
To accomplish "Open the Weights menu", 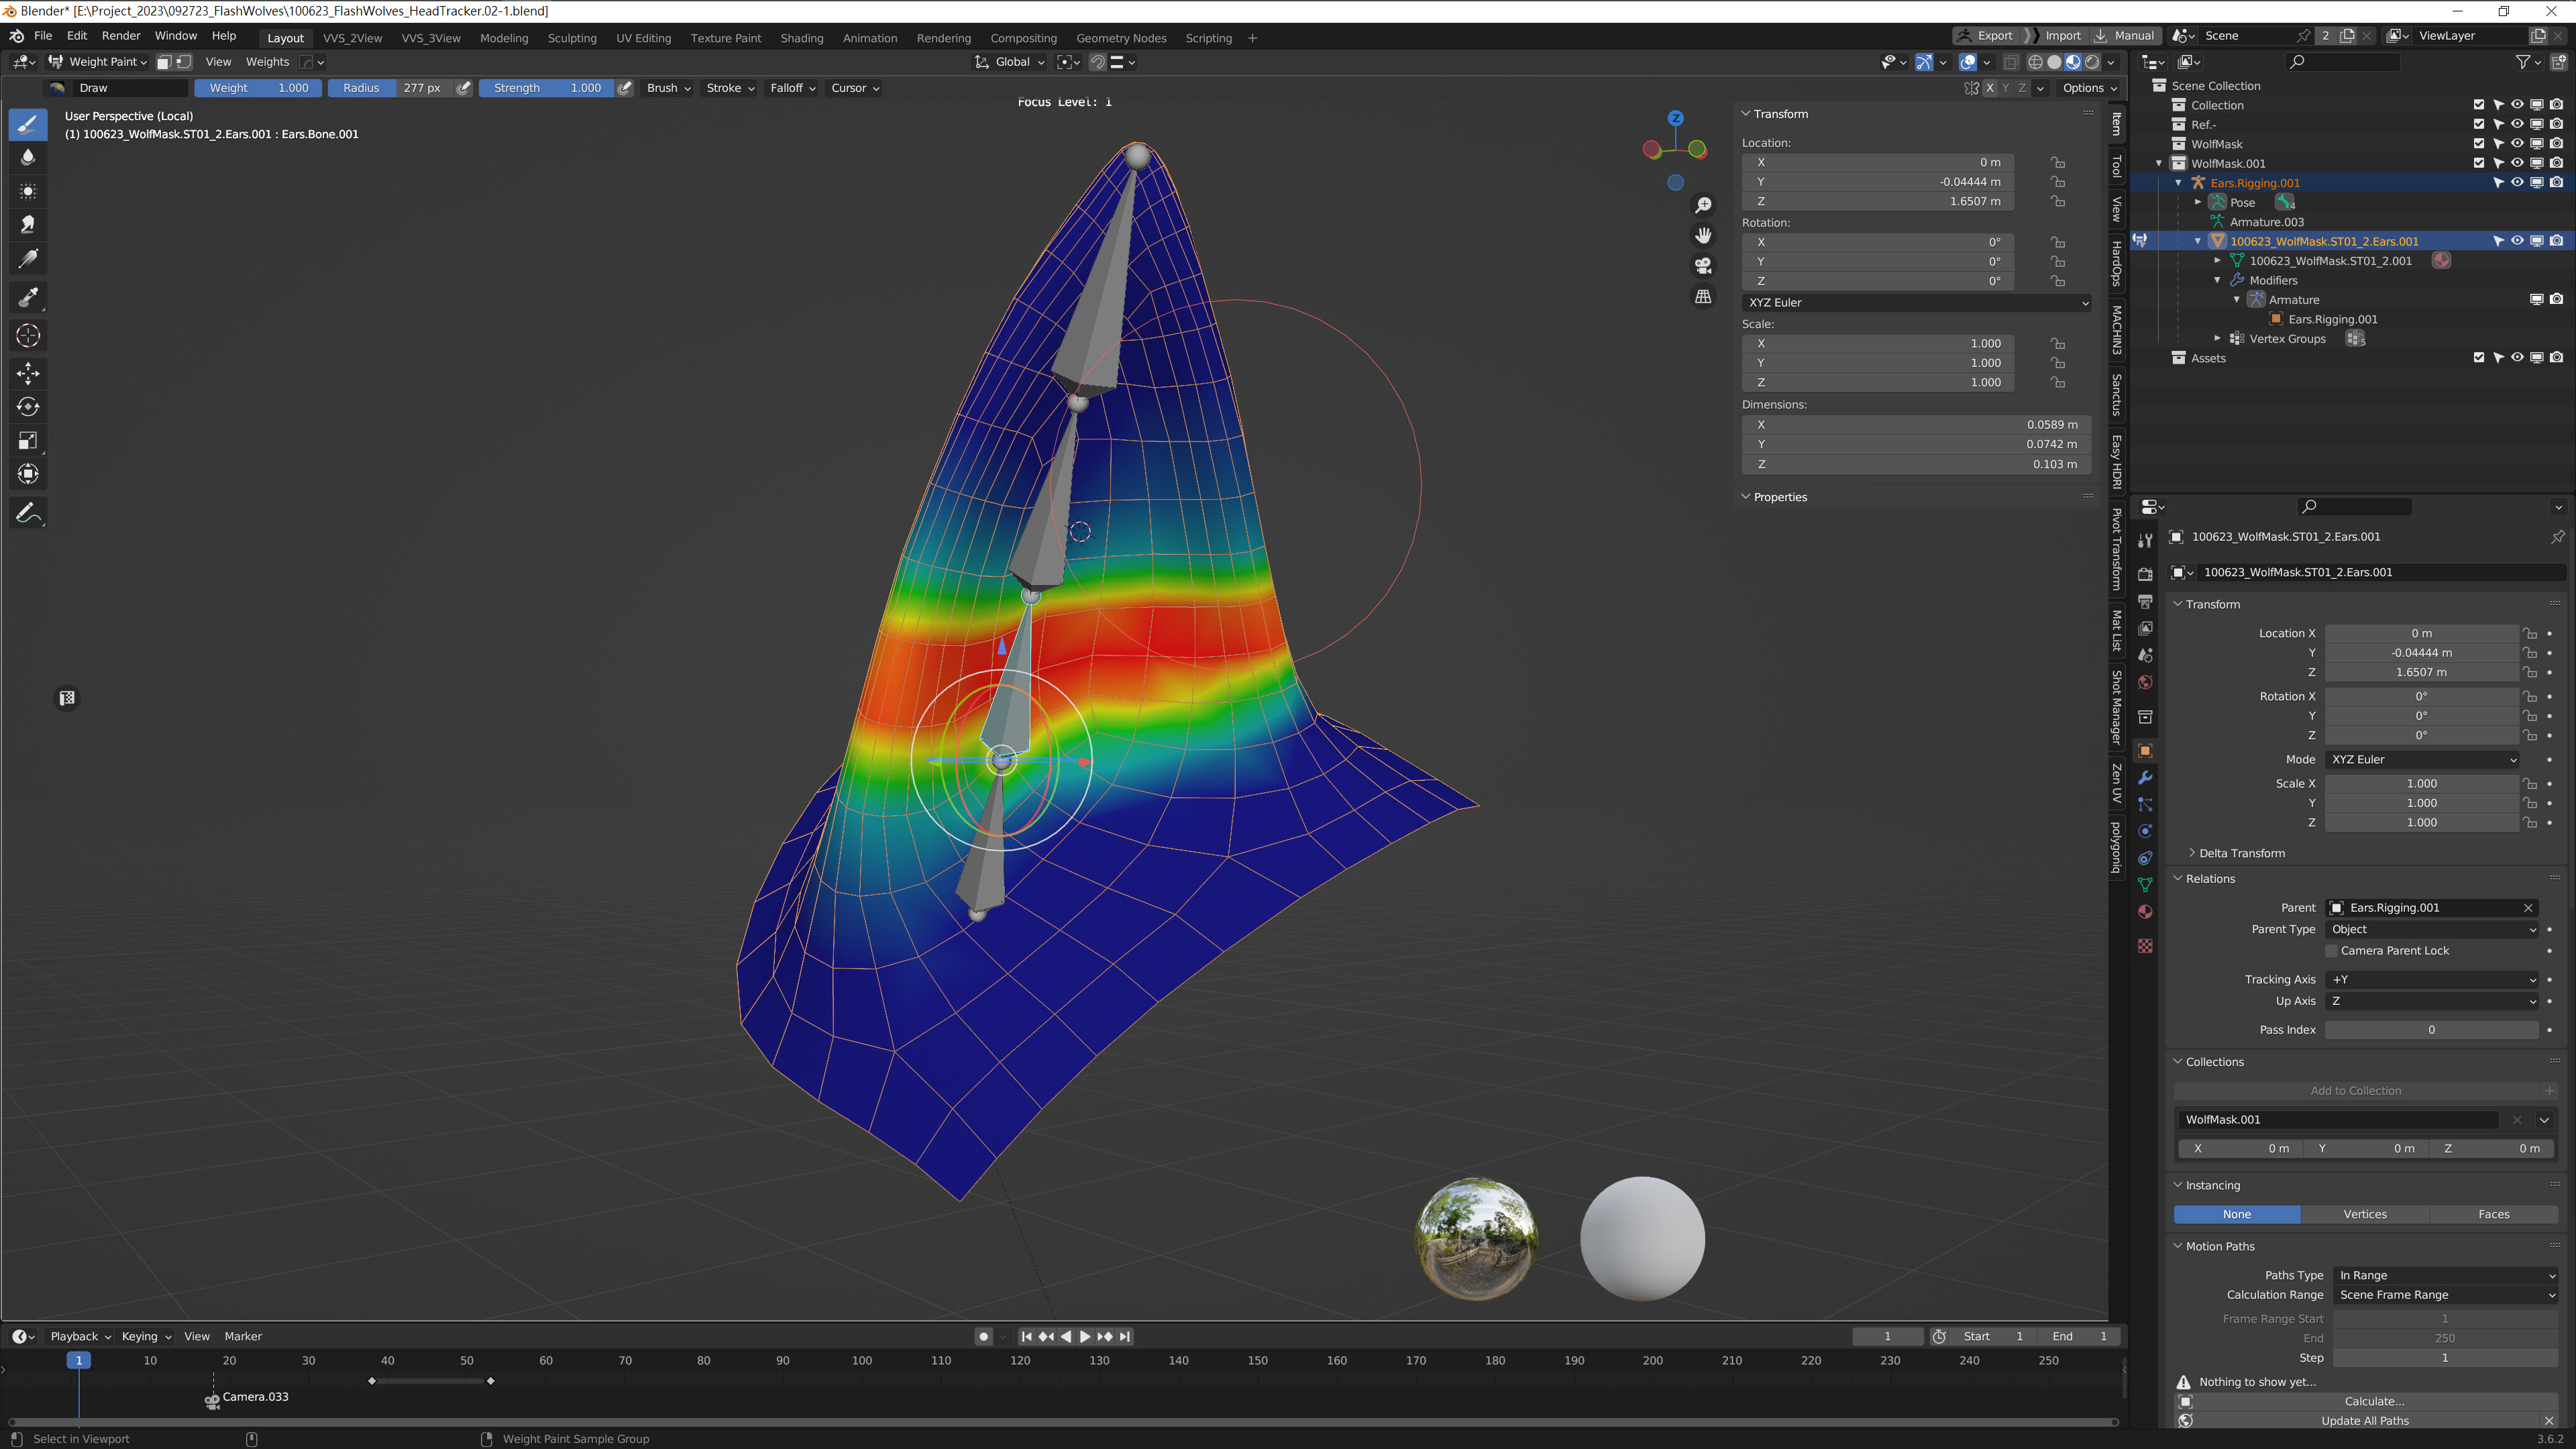I will [x=267, y=62].
